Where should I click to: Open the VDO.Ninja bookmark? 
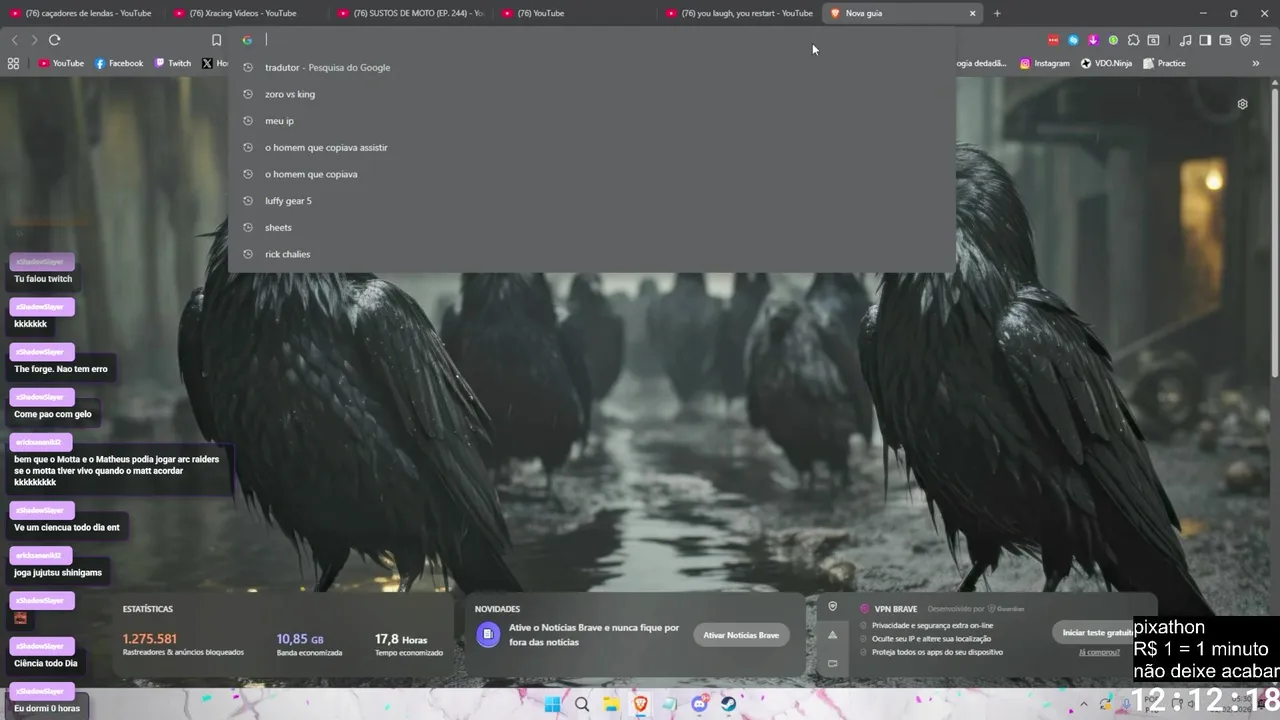[x=1106, y=63]
